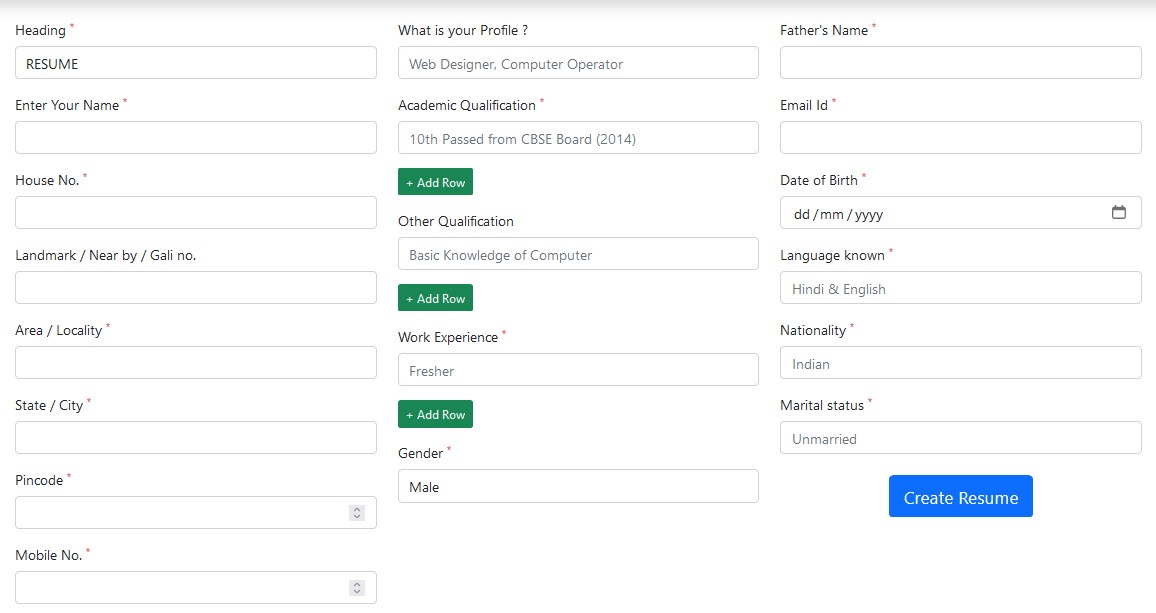Add a row under Academic Qualification
The height and width of the screenshot is (613, 1156).
pyautogui.click(x=435, y=182)
